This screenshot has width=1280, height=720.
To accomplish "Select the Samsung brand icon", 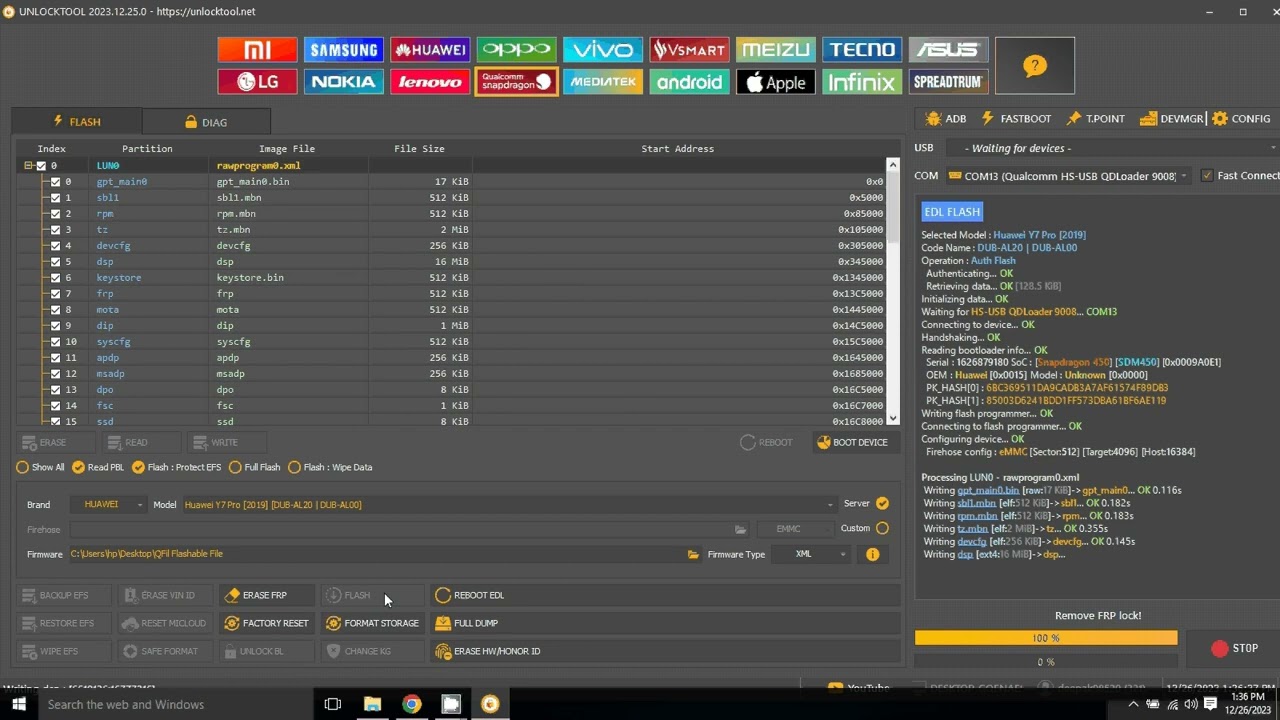I will 343,50.
